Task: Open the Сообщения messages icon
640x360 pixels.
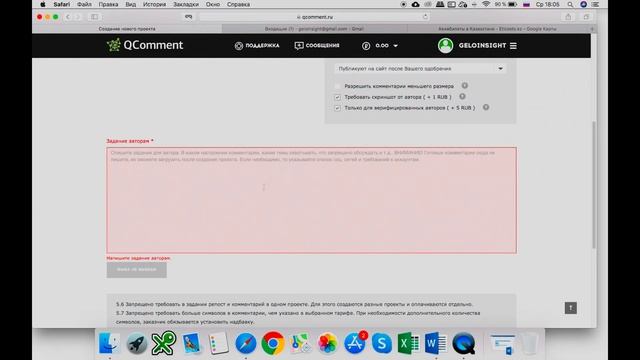Action: 299,46
